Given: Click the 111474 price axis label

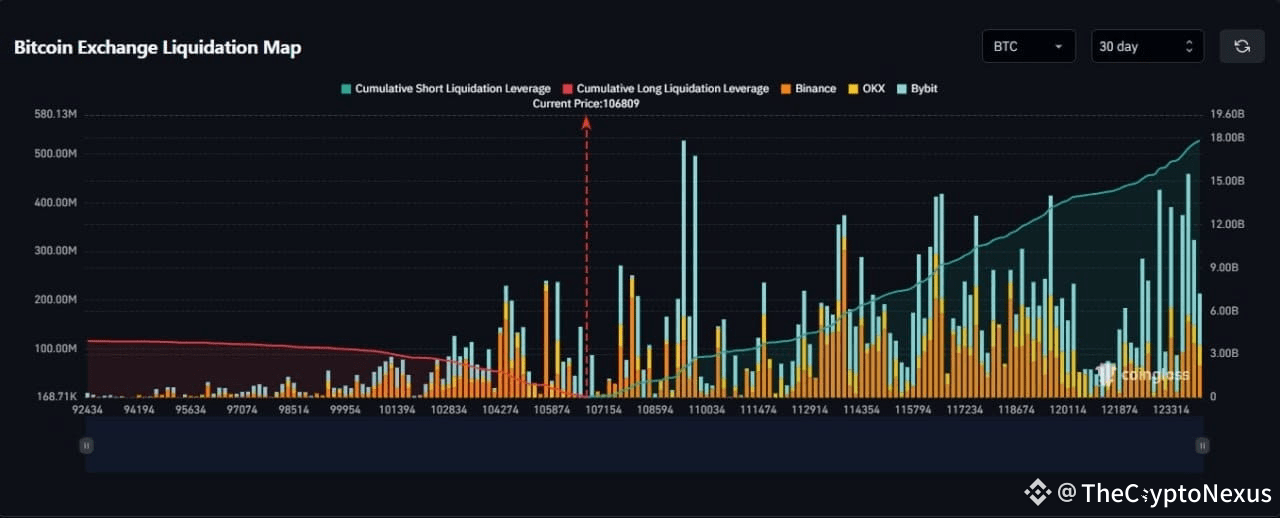Looking at the screenshot, I should pos(758,410).
